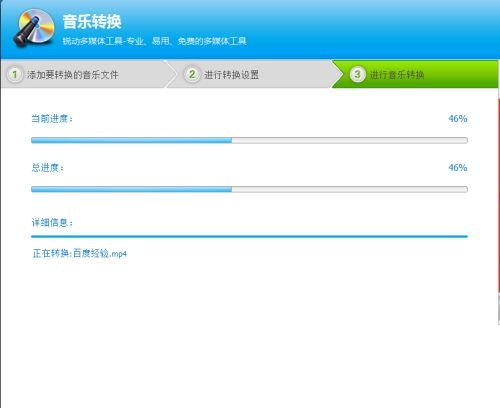The height and width of the screenshot is (408, 500).
Task: Click the 锐动多媒体工具 subtitle text
Action: [x=154, y=41]
